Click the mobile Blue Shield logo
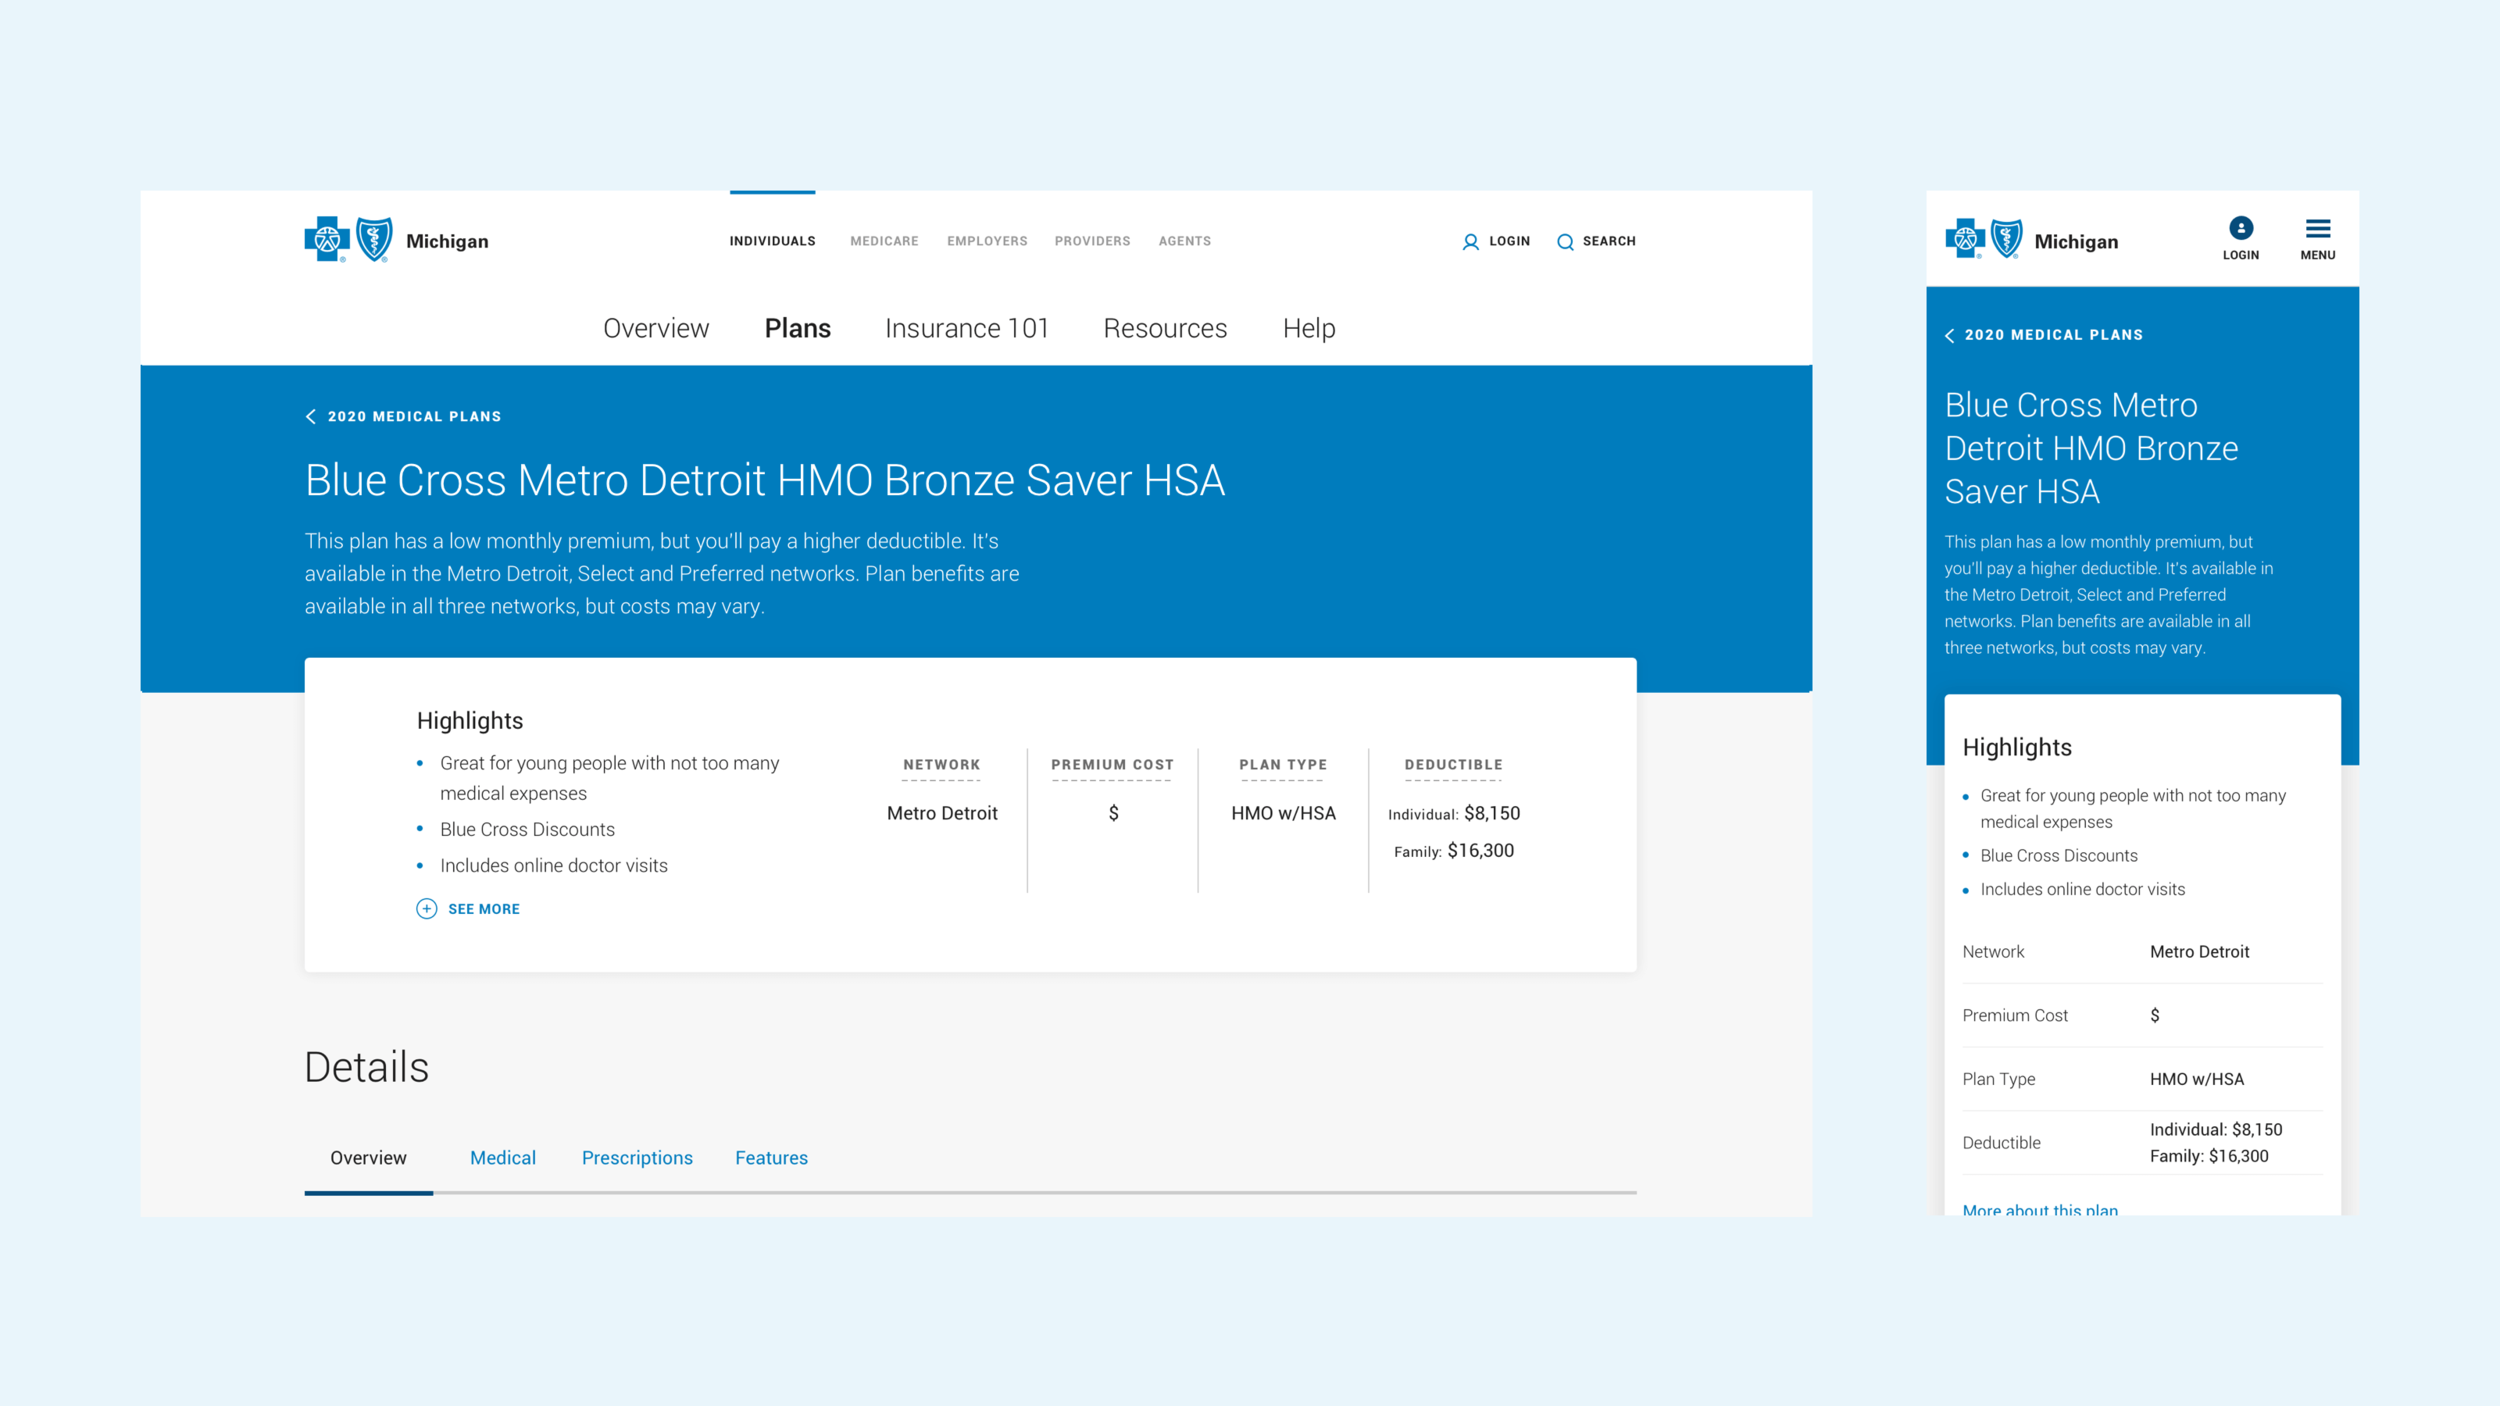This screenshot has height=1406, width=2500. pyautogui.click(x=2006, y=240)
